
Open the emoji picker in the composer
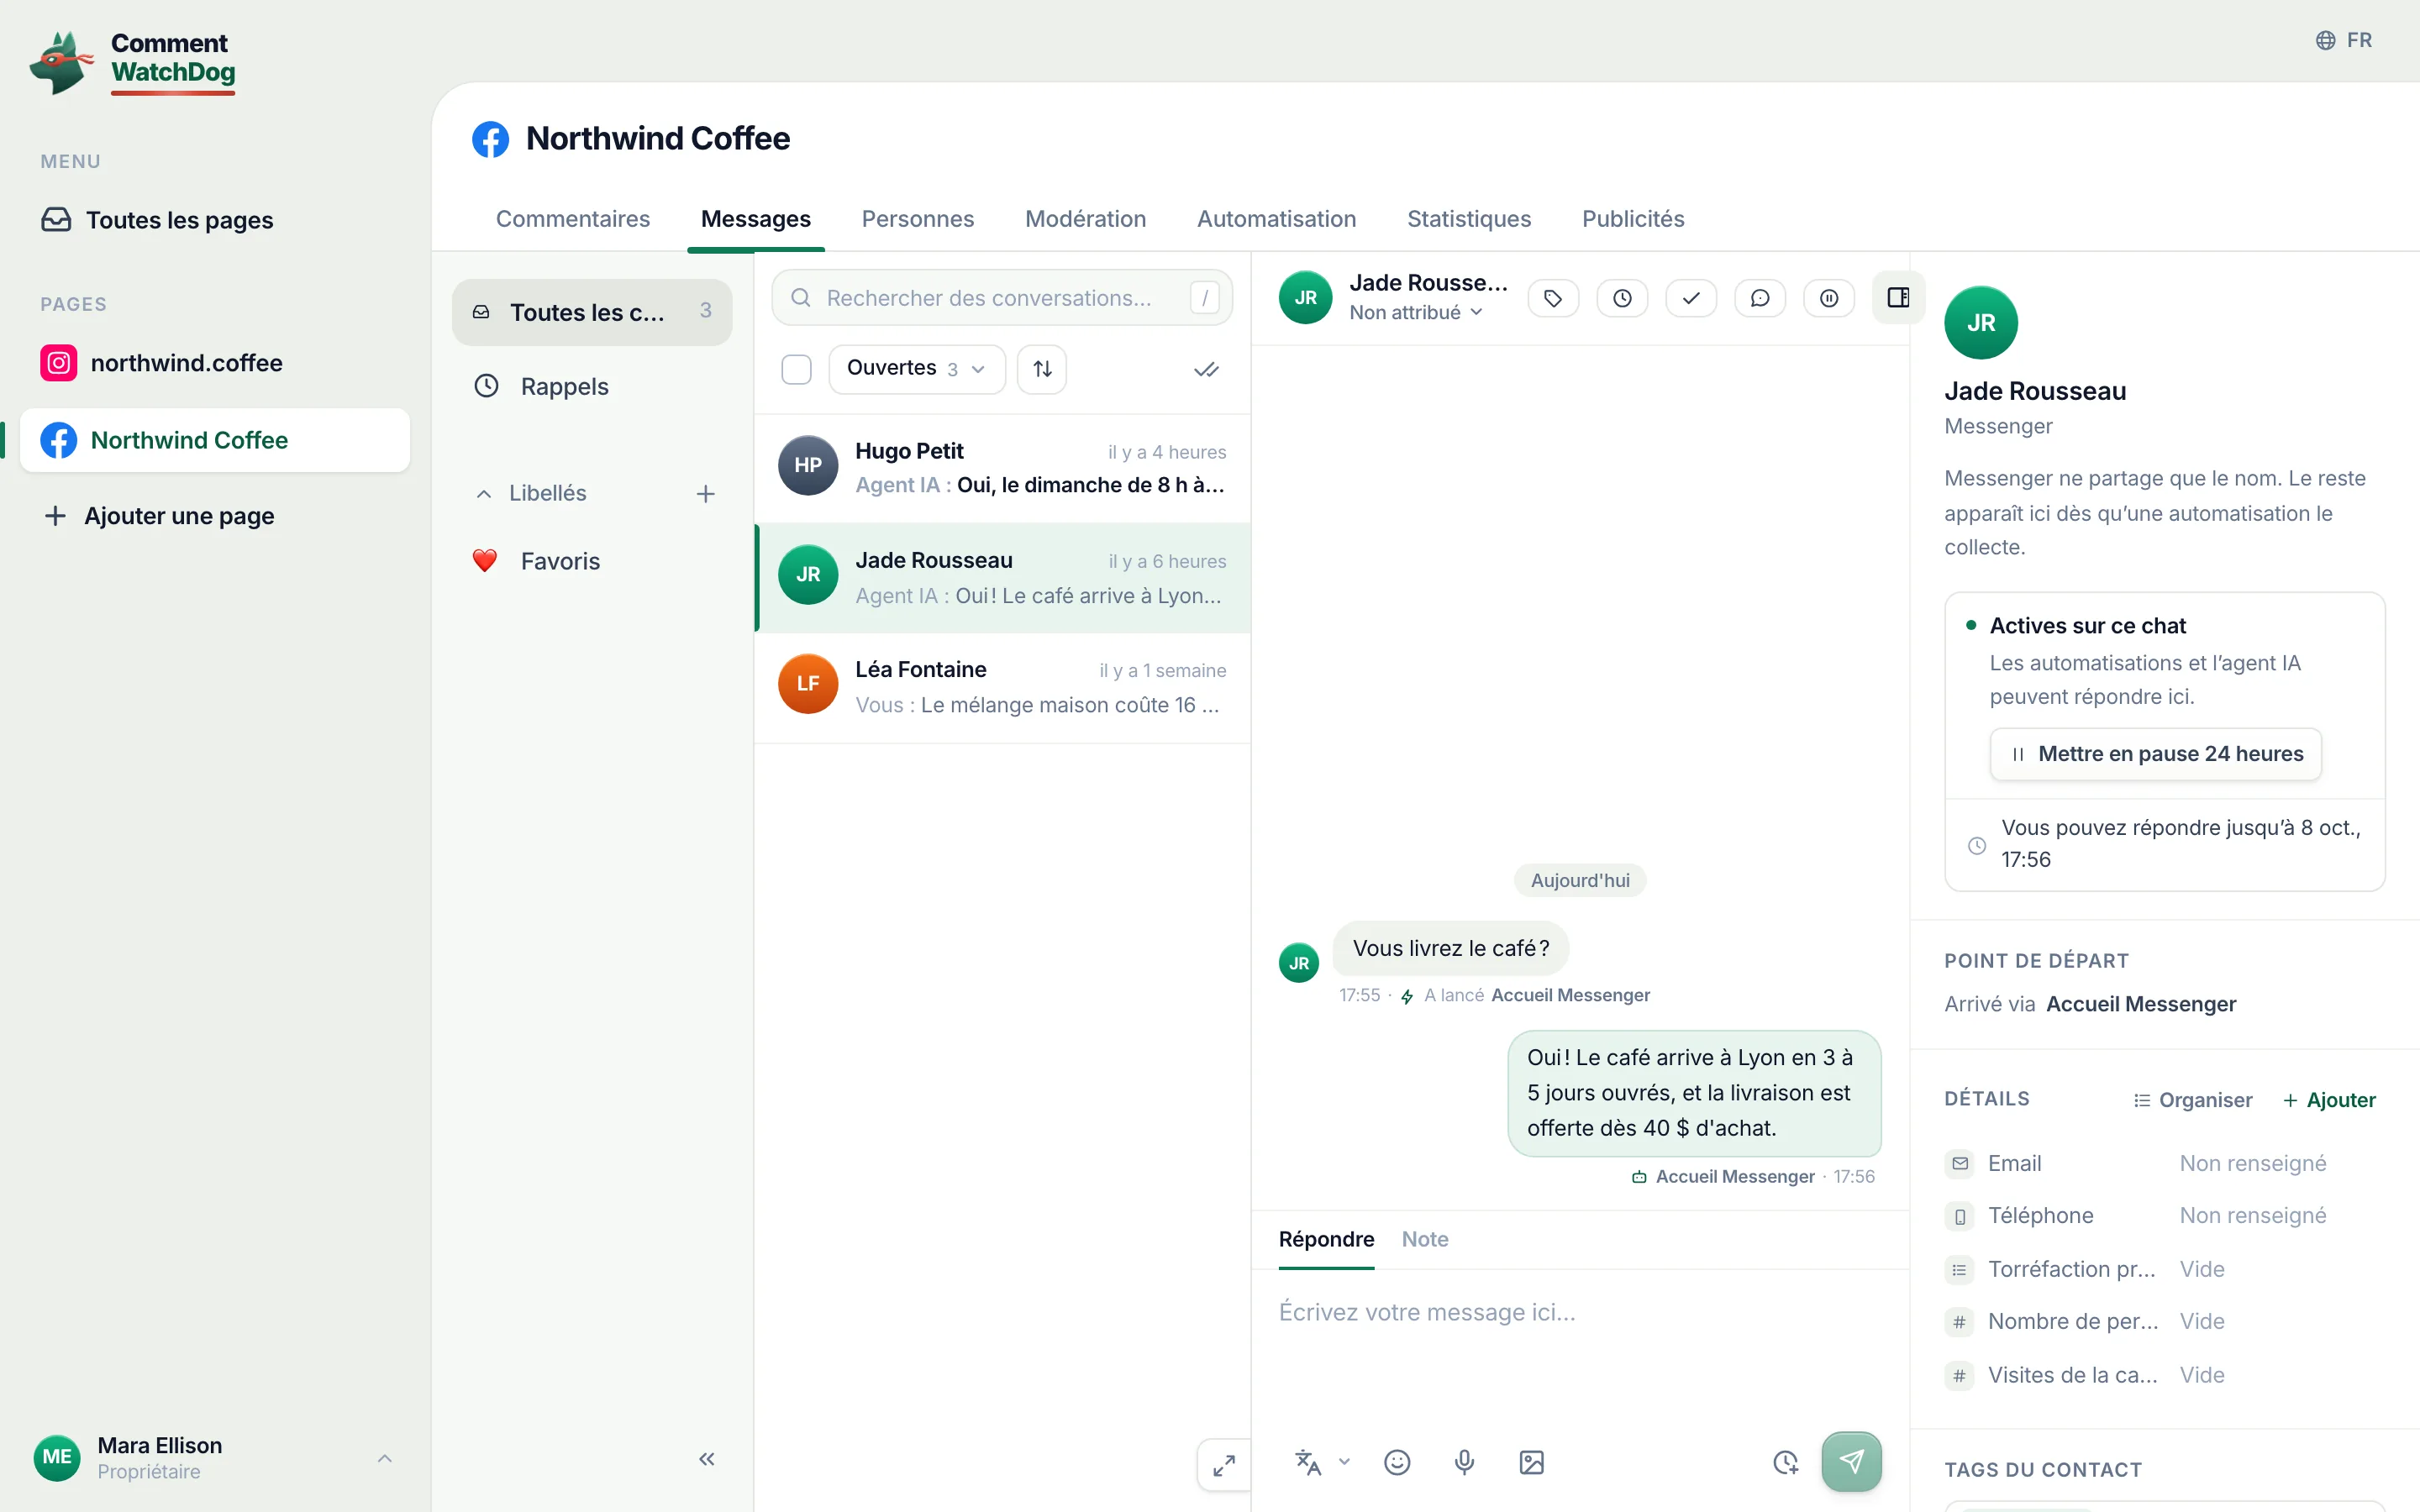point(1397,1462)
